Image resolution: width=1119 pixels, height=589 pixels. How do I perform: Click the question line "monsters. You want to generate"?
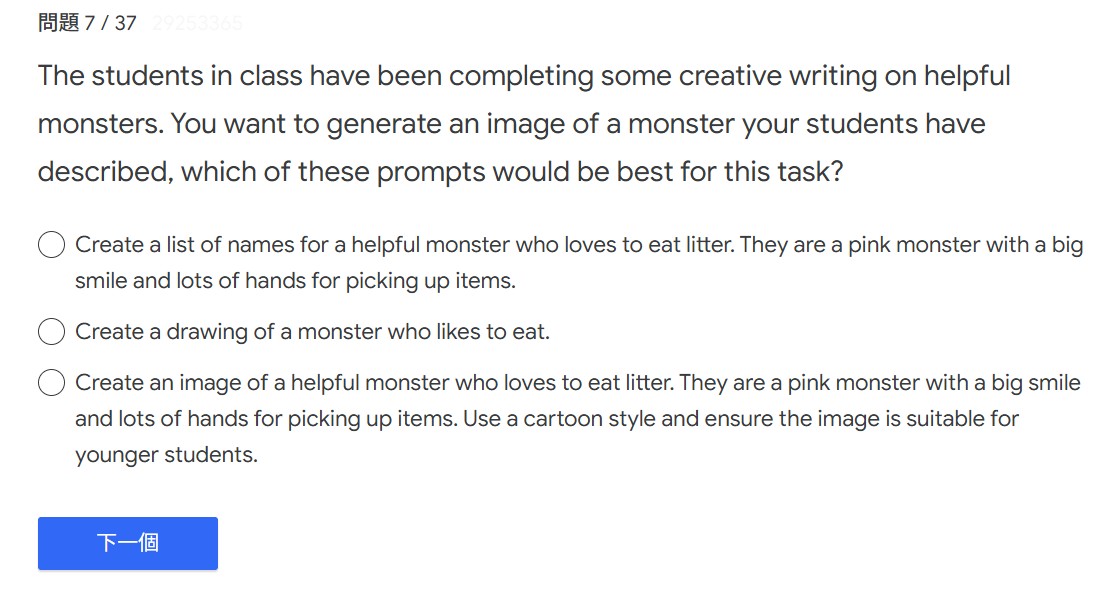pyautogui.click(x=511, y=124)
